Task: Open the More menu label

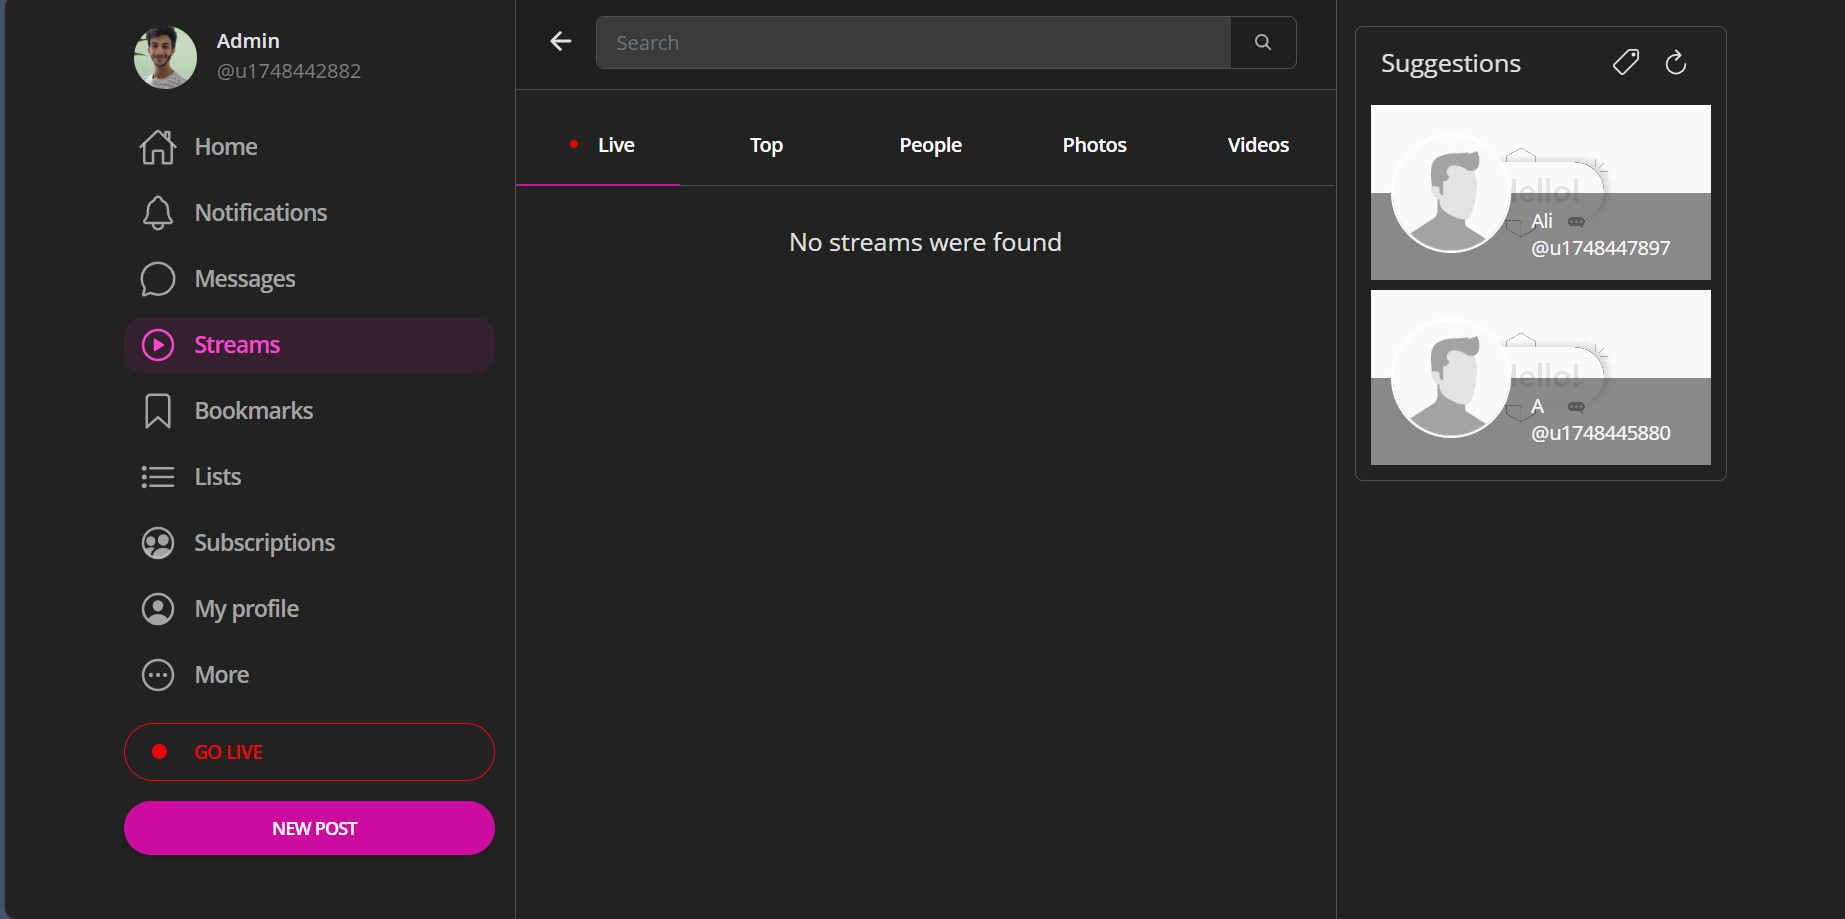Action: tap(222, 675)
